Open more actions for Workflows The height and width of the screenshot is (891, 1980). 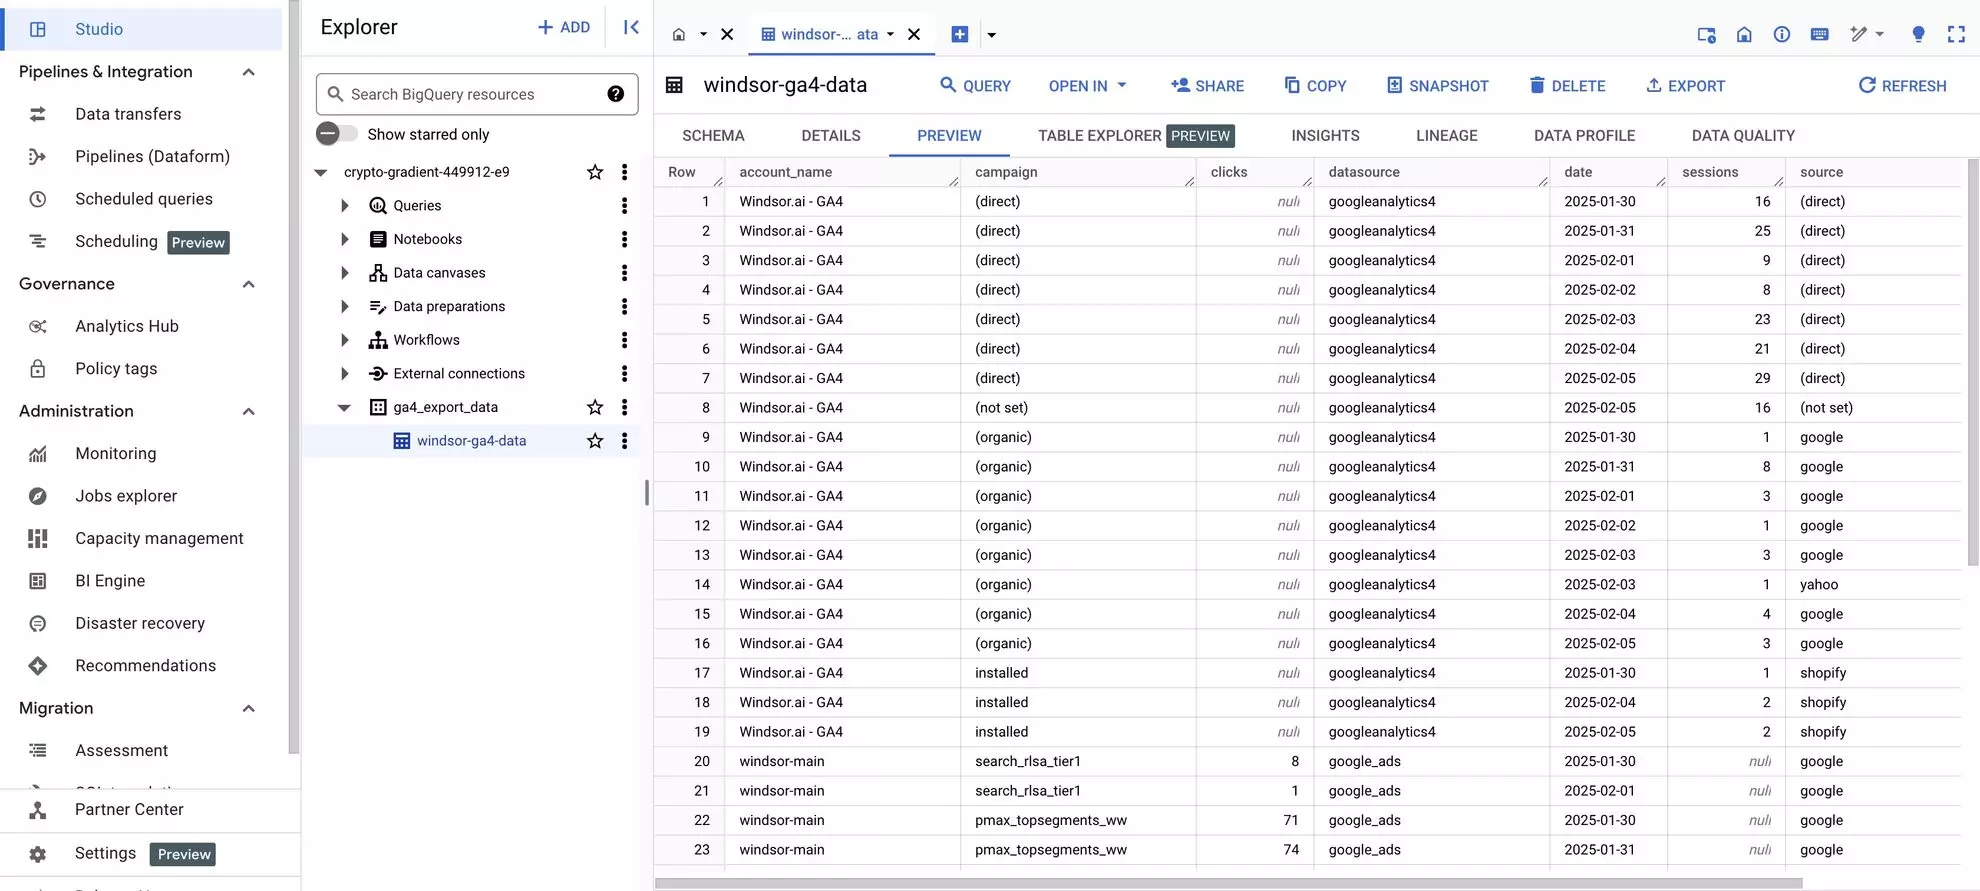tap(624, 340)
